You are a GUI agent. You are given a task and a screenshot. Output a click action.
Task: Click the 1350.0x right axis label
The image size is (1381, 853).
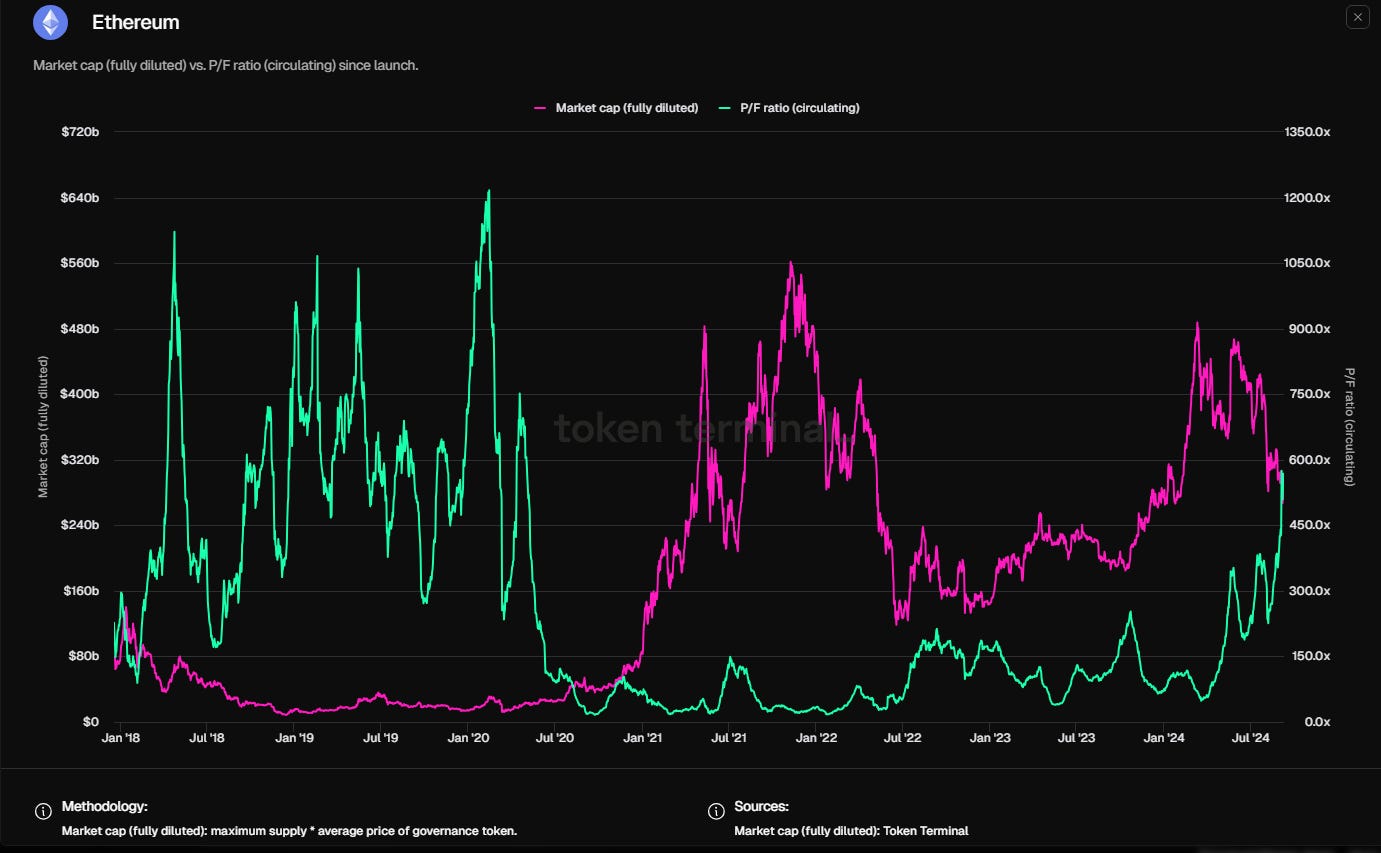[x=1308, y=132]
